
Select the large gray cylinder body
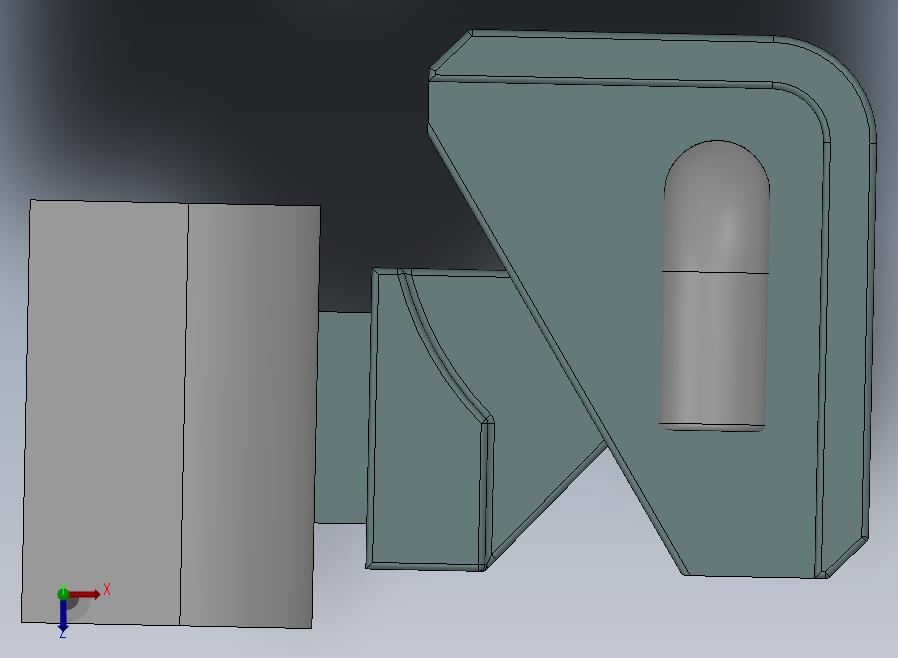point(171,413)
